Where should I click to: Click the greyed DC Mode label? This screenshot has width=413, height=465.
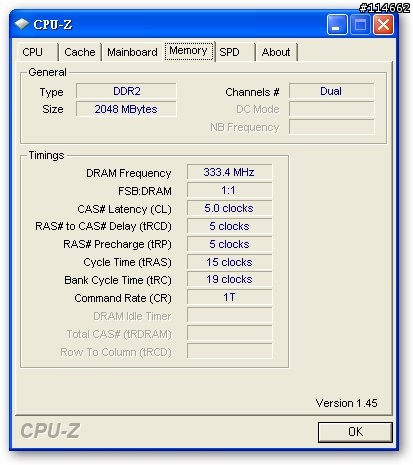pos(258,109)
